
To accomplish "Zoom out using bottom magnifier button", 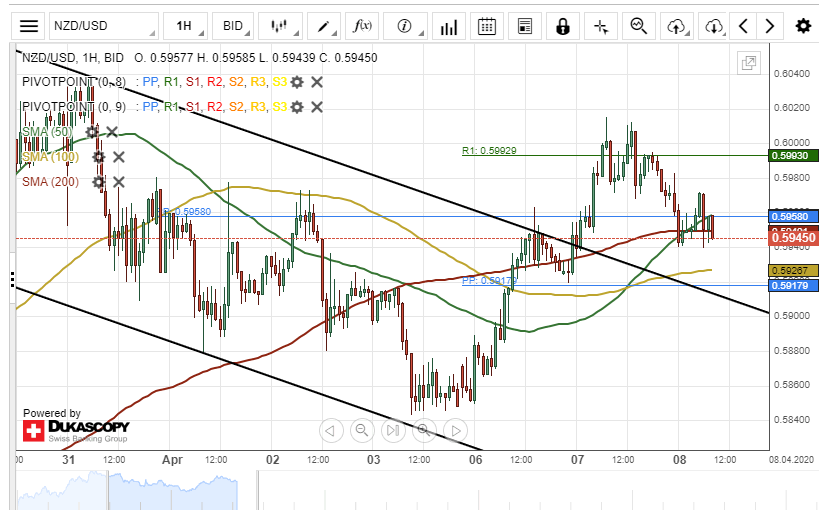I will [x=362, y=430].
